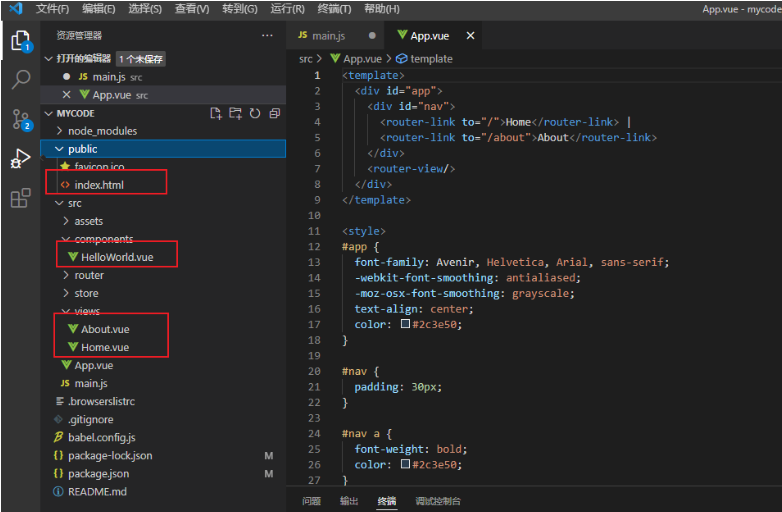The image size is (782, 512).
Task: Switch to the 问题 panel tab
Action: 311,501
